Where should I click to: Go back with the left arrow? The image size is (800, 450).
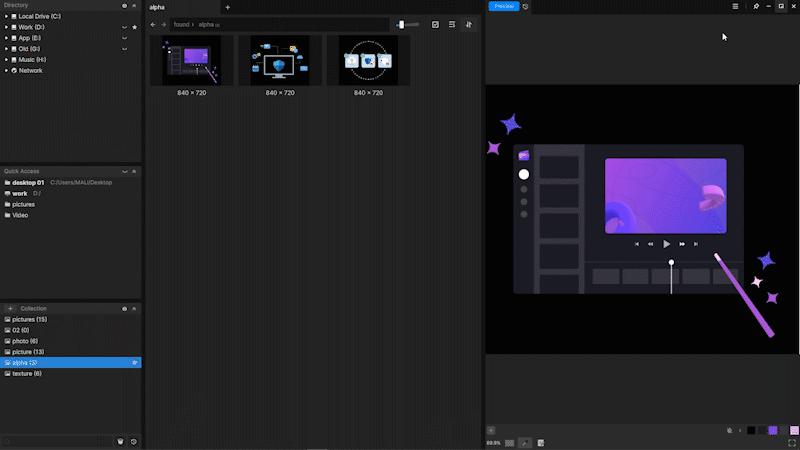(x=153, y=24)
